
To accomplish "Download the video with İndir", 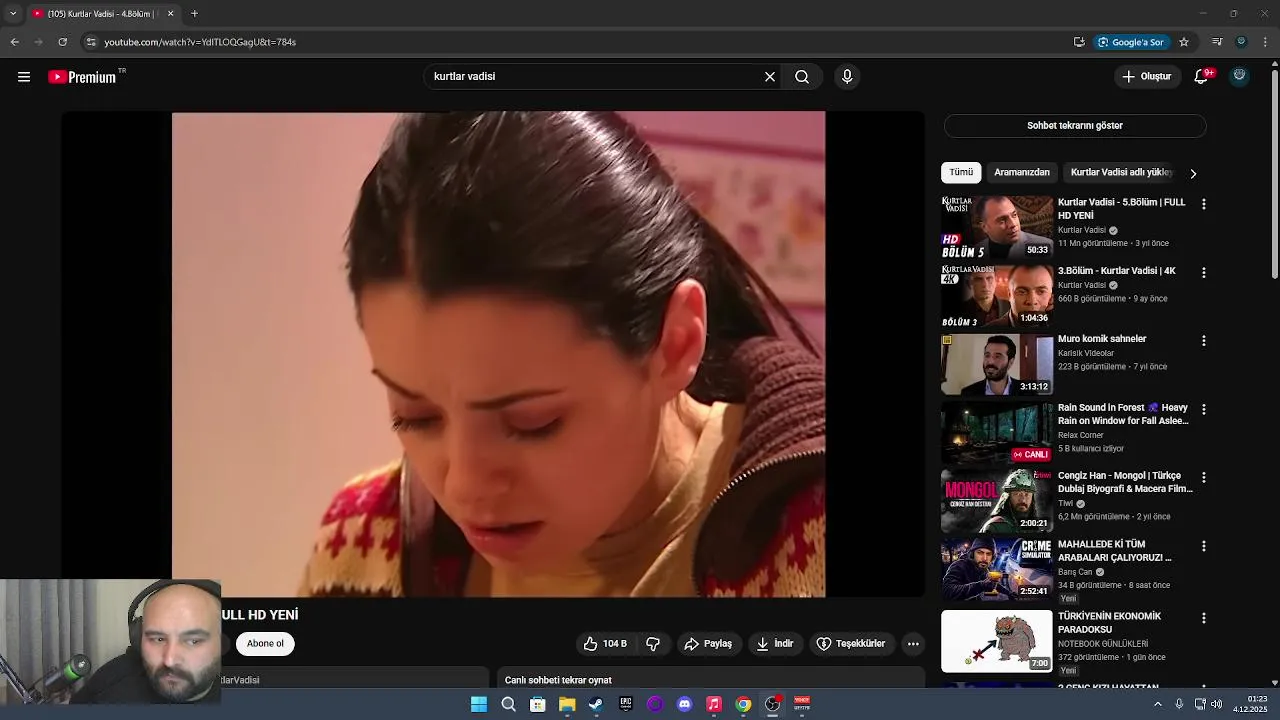I will (775, 644).
